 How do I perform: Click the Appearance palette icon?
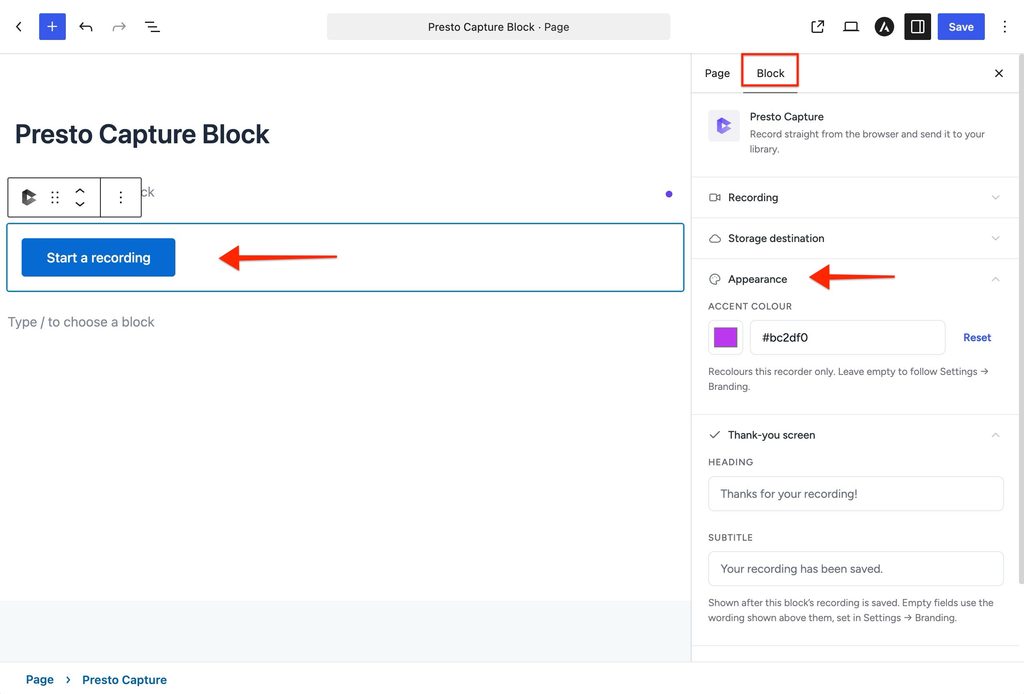tap(714, 279)
